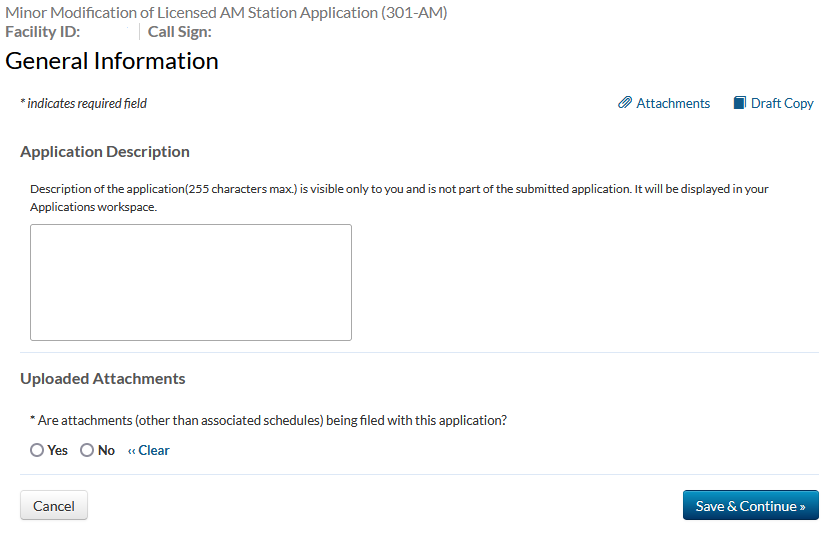Click the Call Sign label
Screen dimensions: 828x533
click(x=179, y=31)
